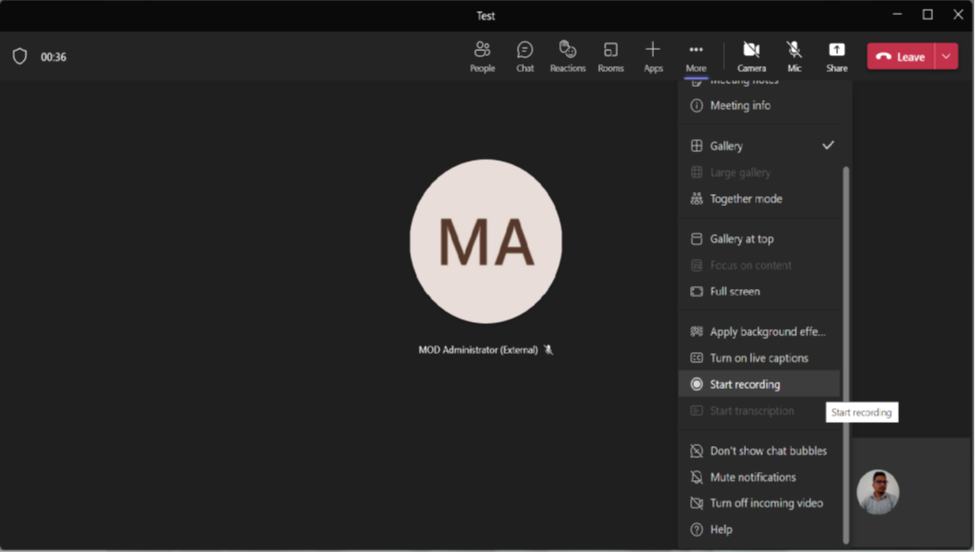Share screen content
This screenshot has width=975, height=553.
836,57
